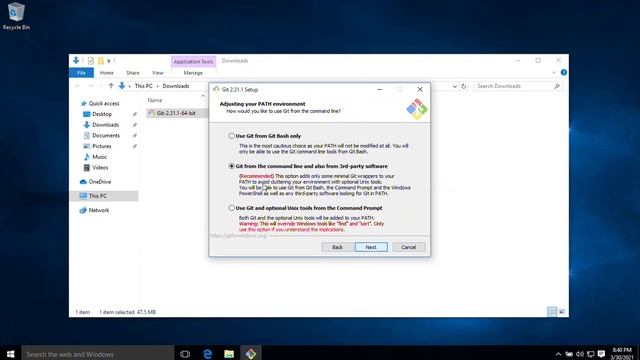Launch Microsoft Edge from the taskbar
Viewport: 640px width, 360px height.
point(207,353)
